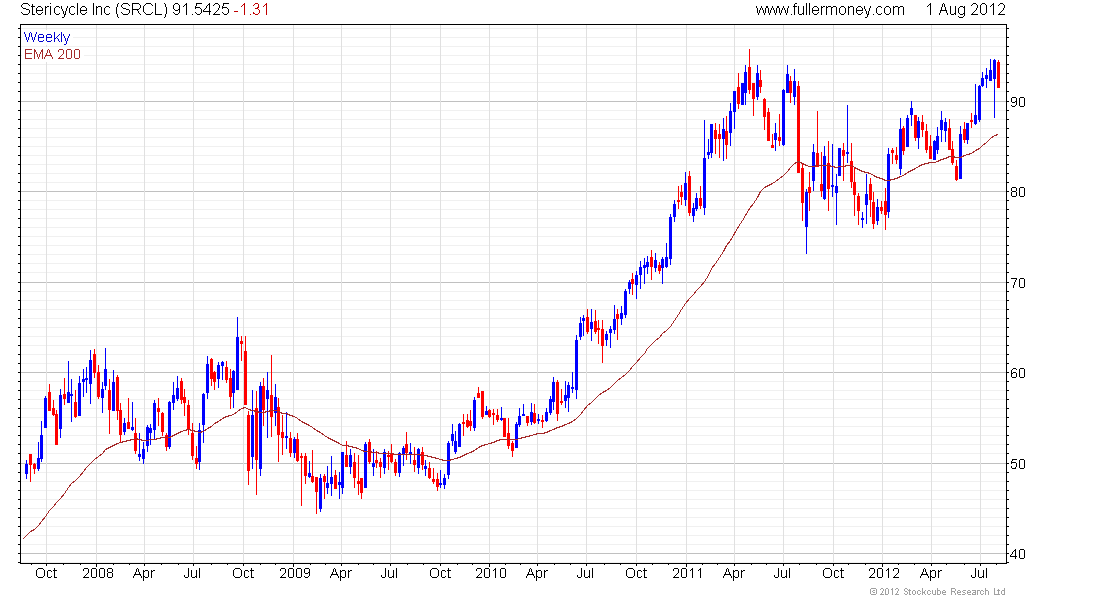Click the 60 price axis label
The width and height of the screenshot is (1100, 600).
[x=1017, y=373]
